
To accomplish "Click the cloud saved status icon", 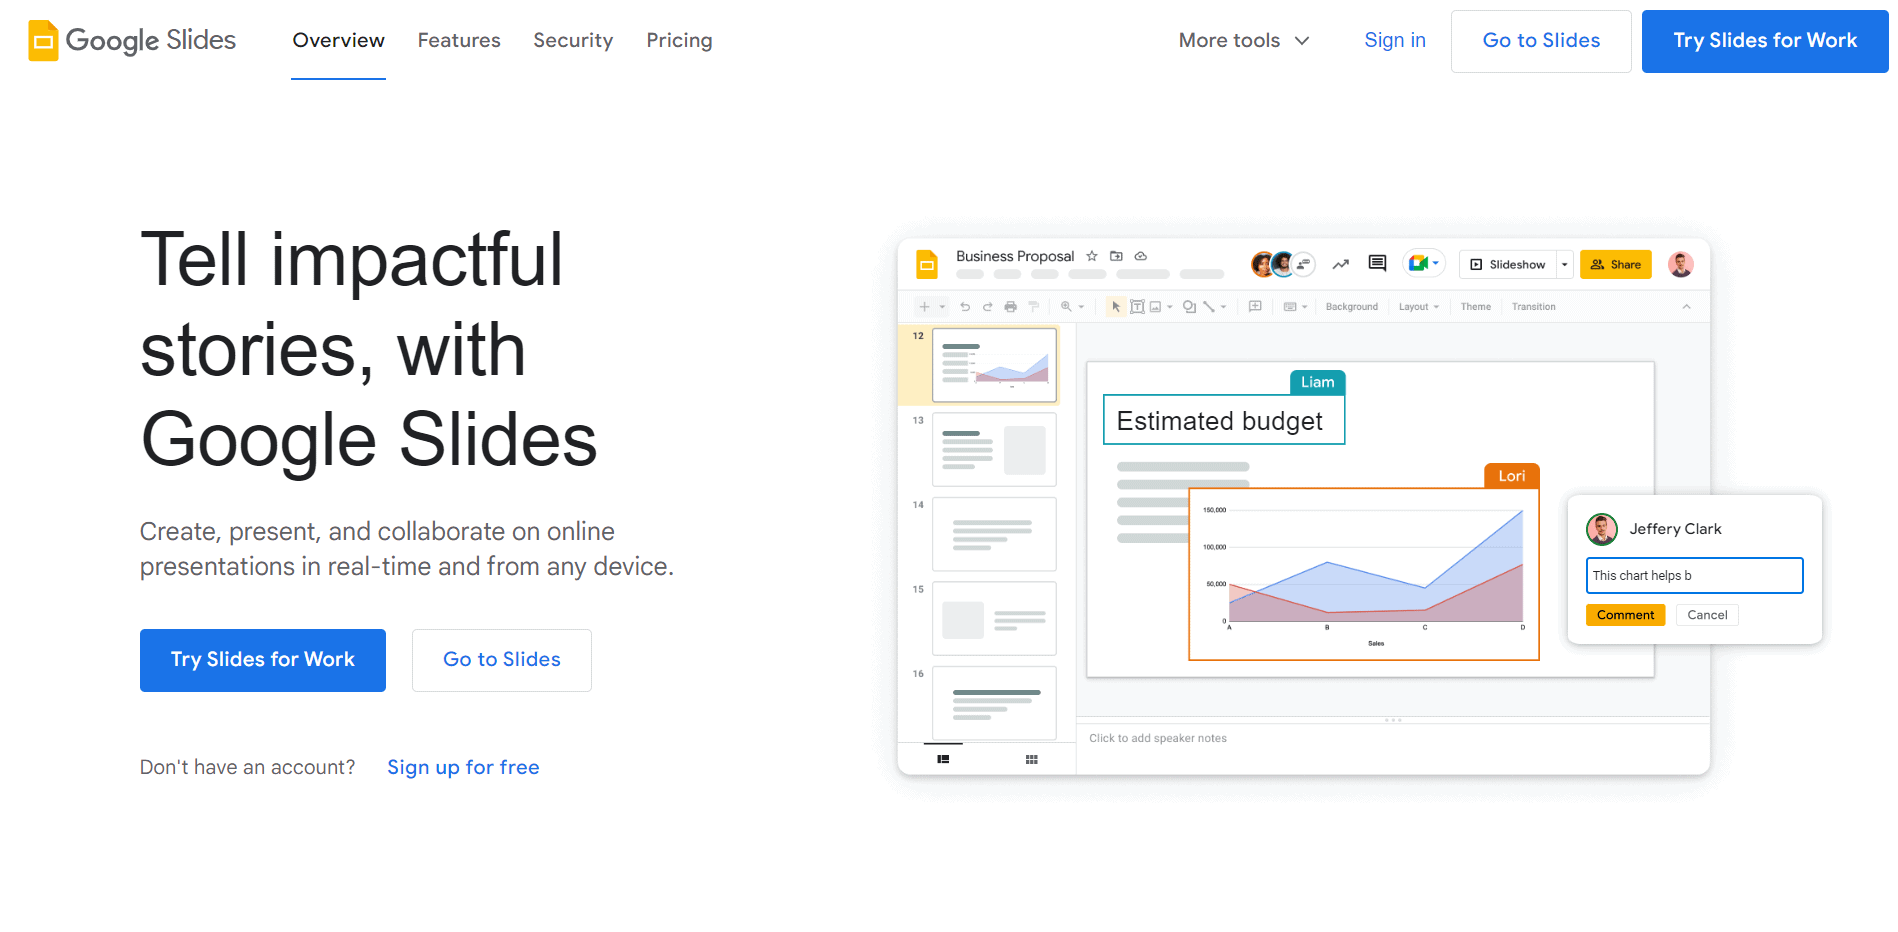I will click(1140, 256).
